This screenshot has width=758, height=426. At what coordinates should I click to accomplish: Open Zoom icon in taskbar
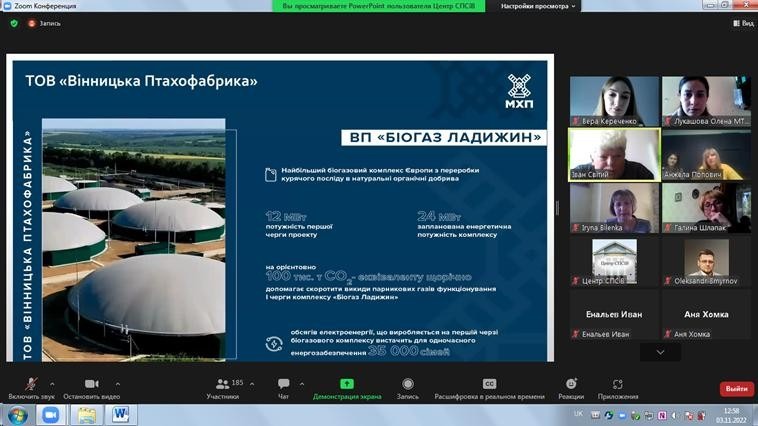(50, 415)
